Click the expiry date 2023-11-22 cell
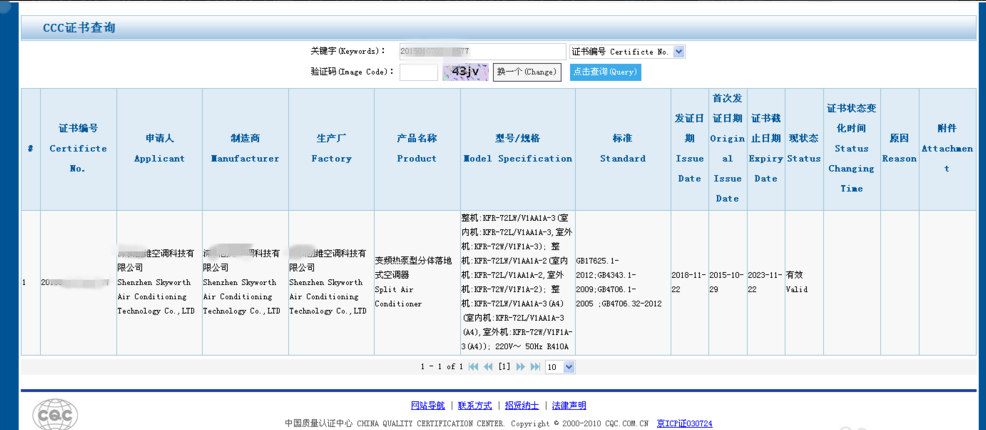 [766, 282]
